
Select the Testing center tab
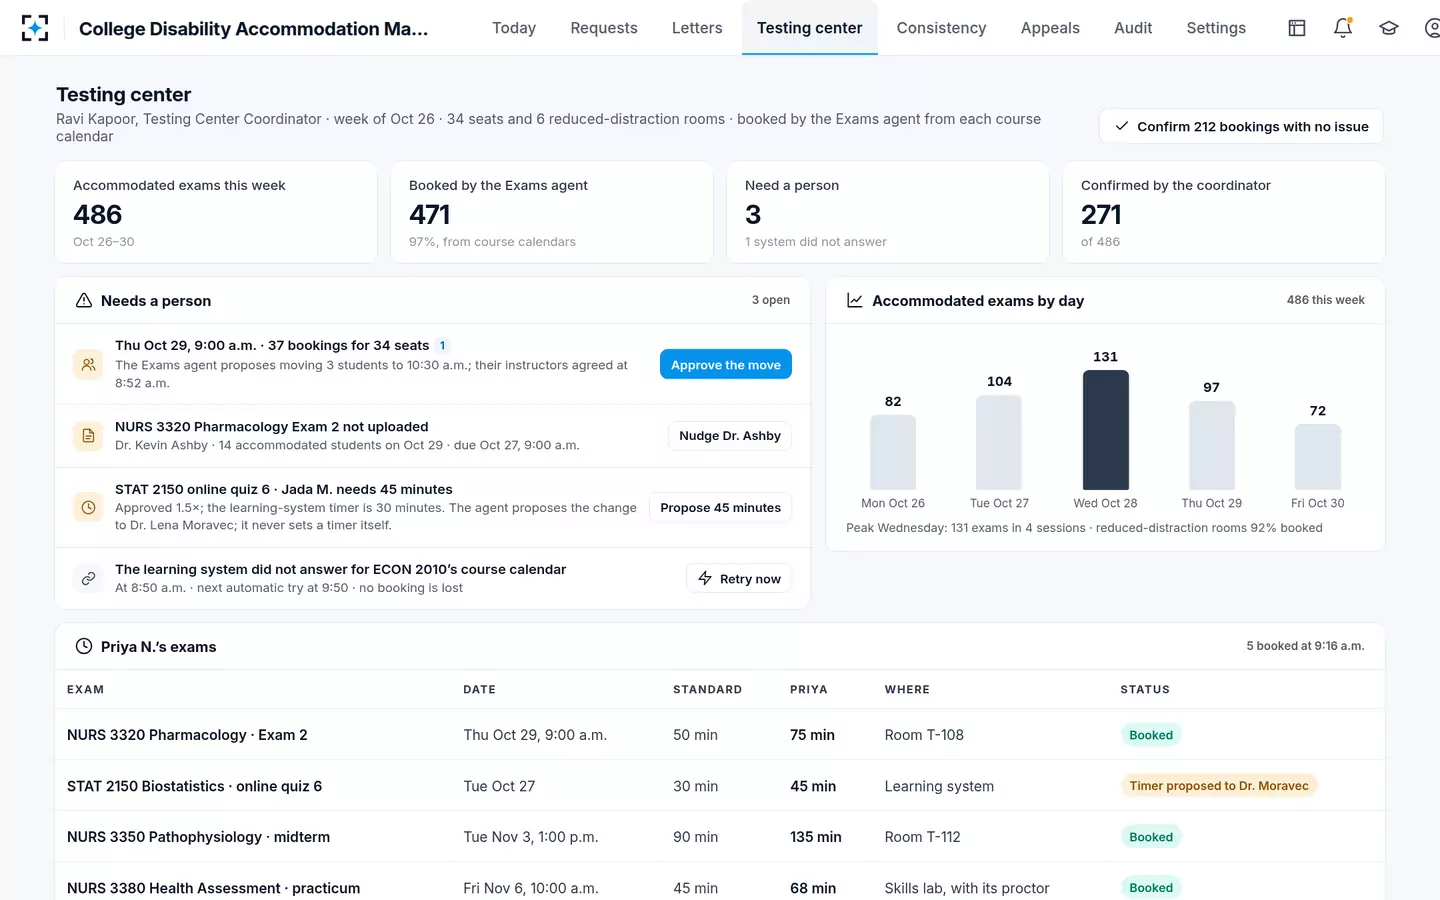(810, 28)
